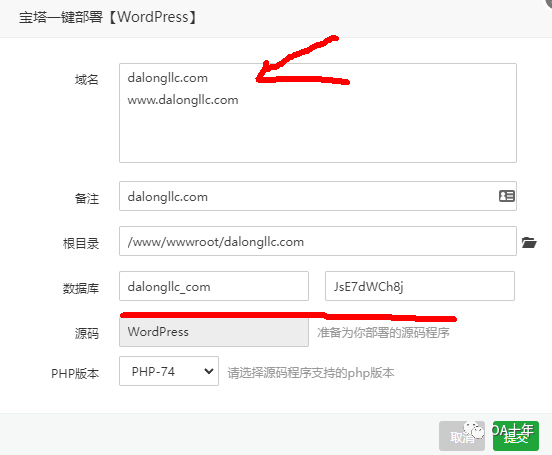Click the 源码 label
The height and width of the screenshot is (455, 552).
(x=87, y=333)
